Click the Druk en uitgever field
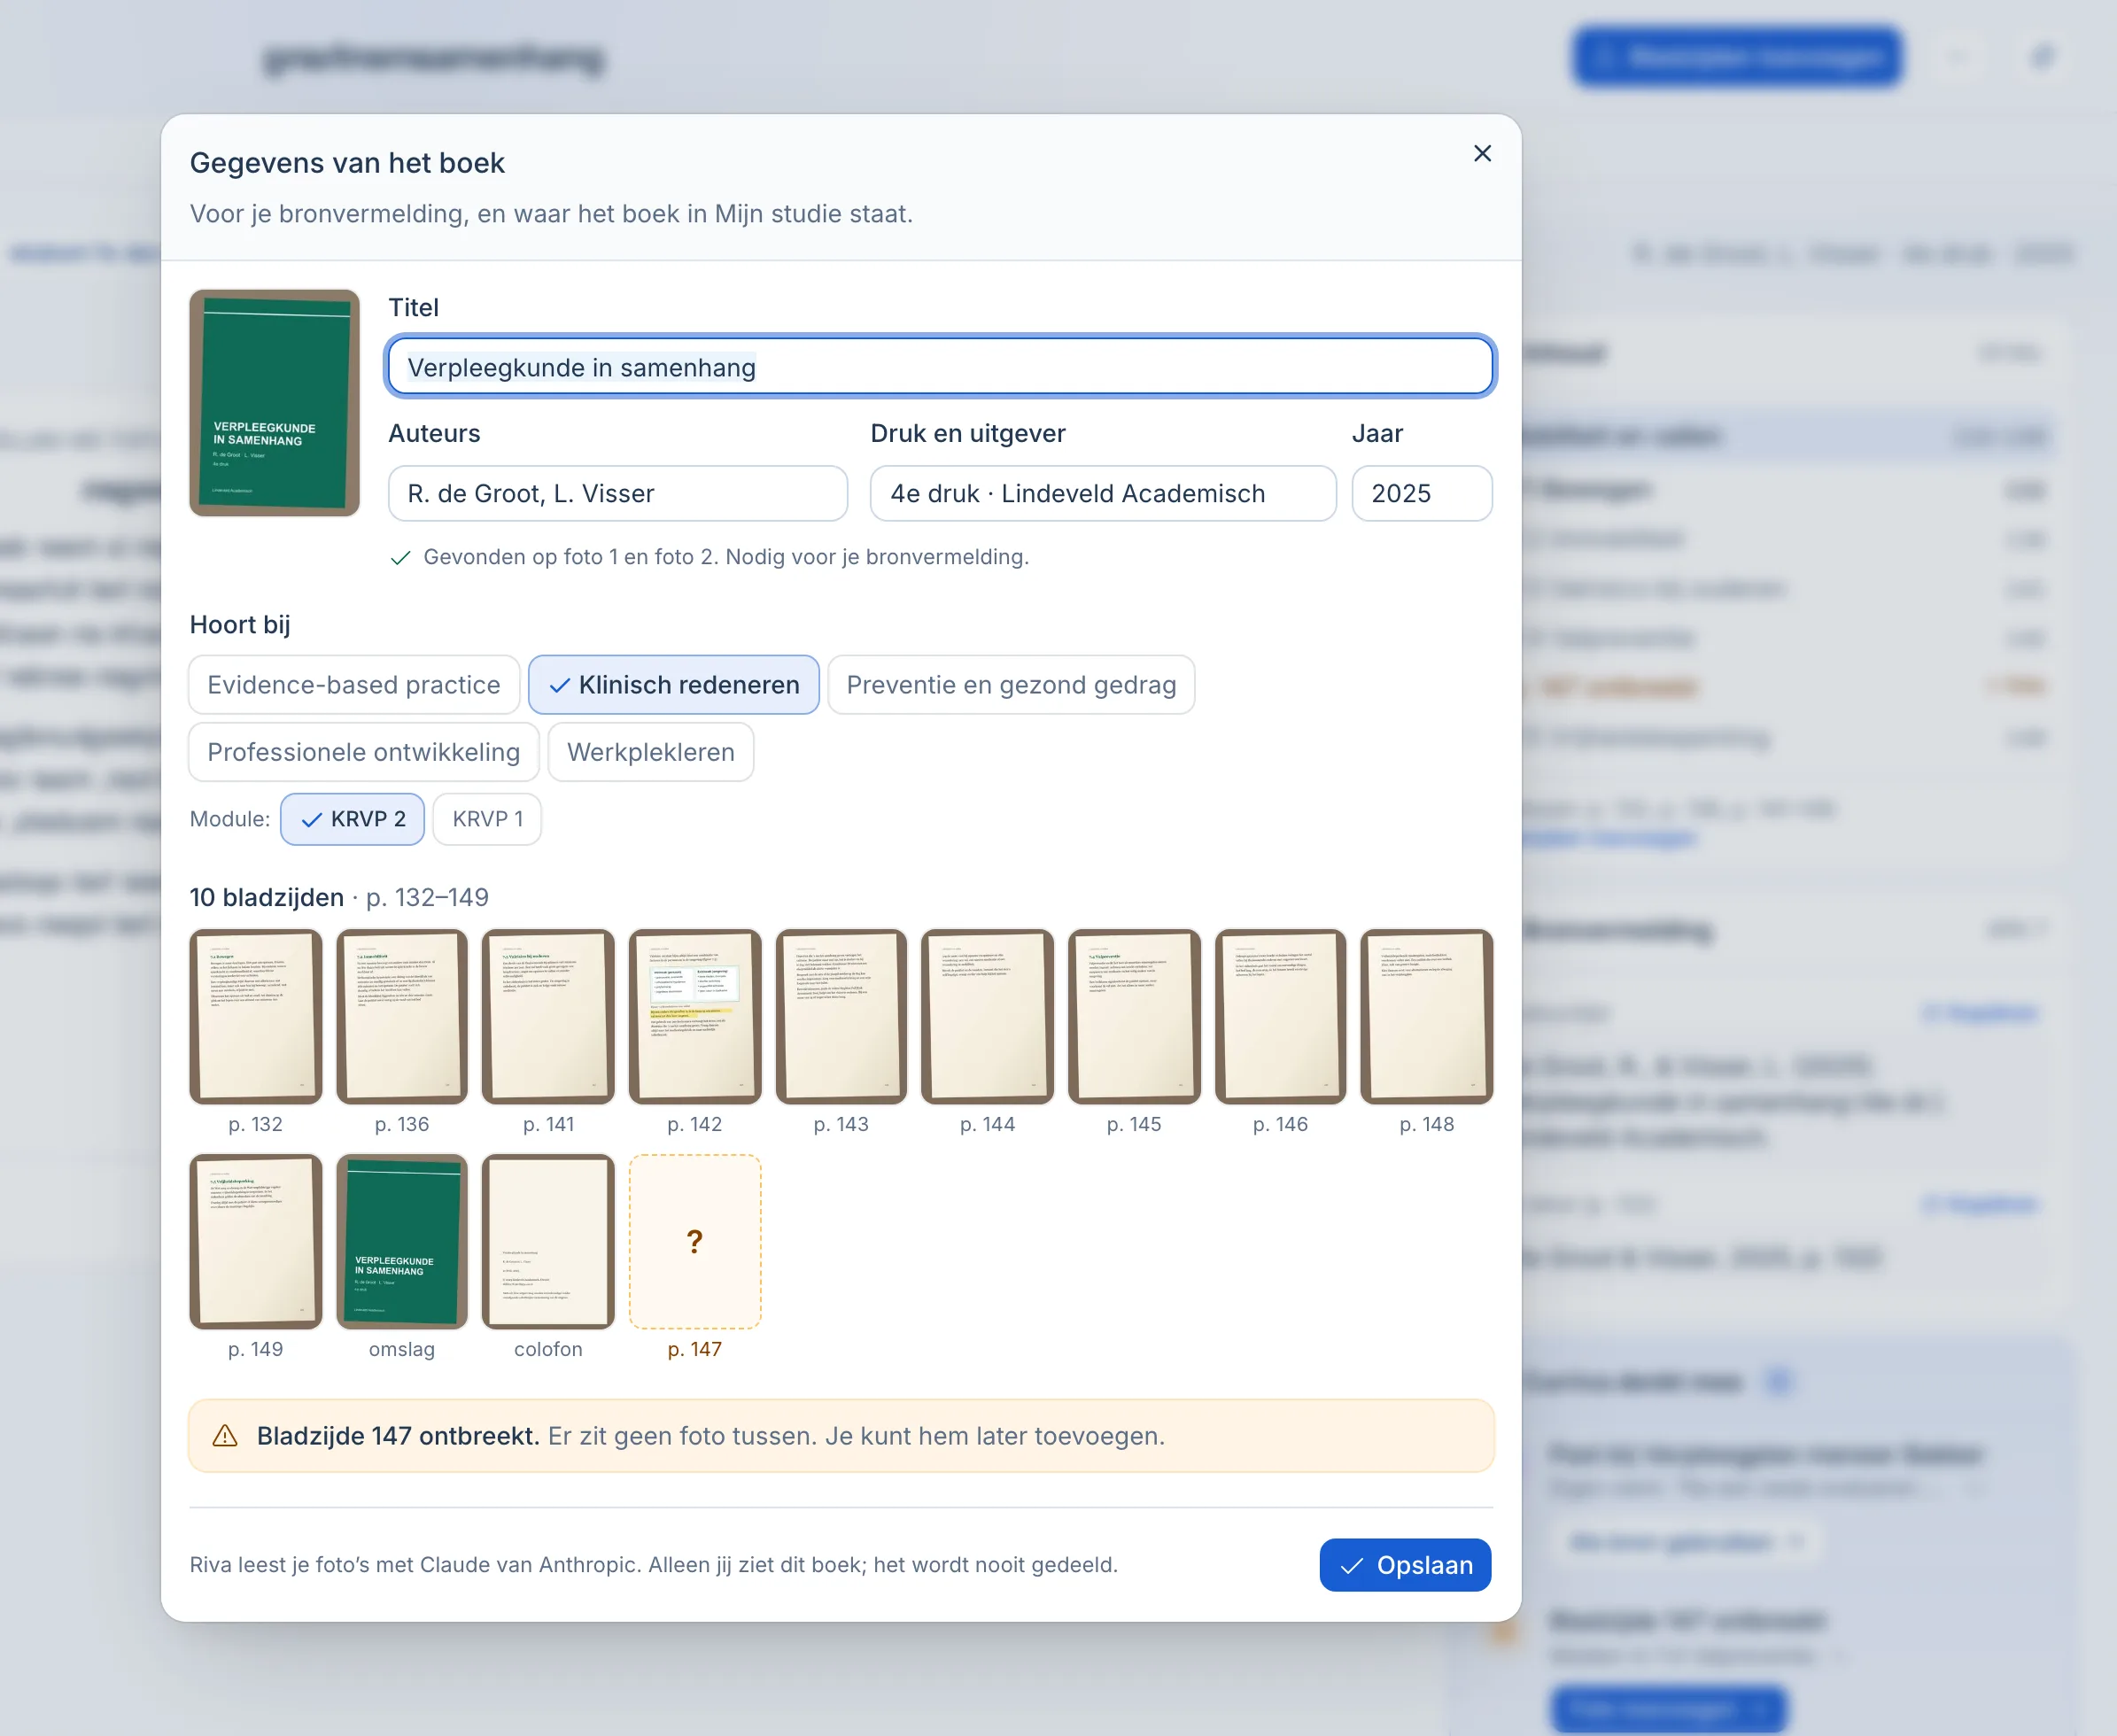2117x1736 pixels. [1103, 493]
